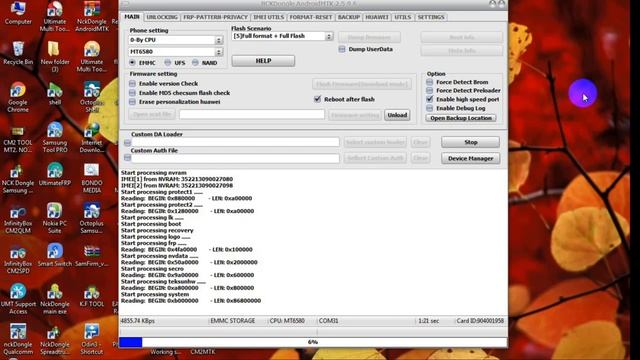Switch to the UNLOCKING tab

coord(162,17)
